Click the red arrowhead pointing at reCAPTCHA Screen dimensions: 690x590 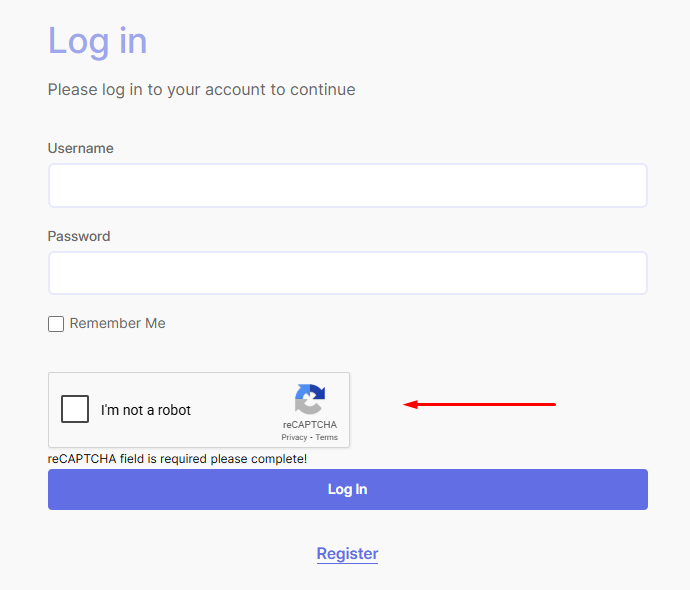410,405
